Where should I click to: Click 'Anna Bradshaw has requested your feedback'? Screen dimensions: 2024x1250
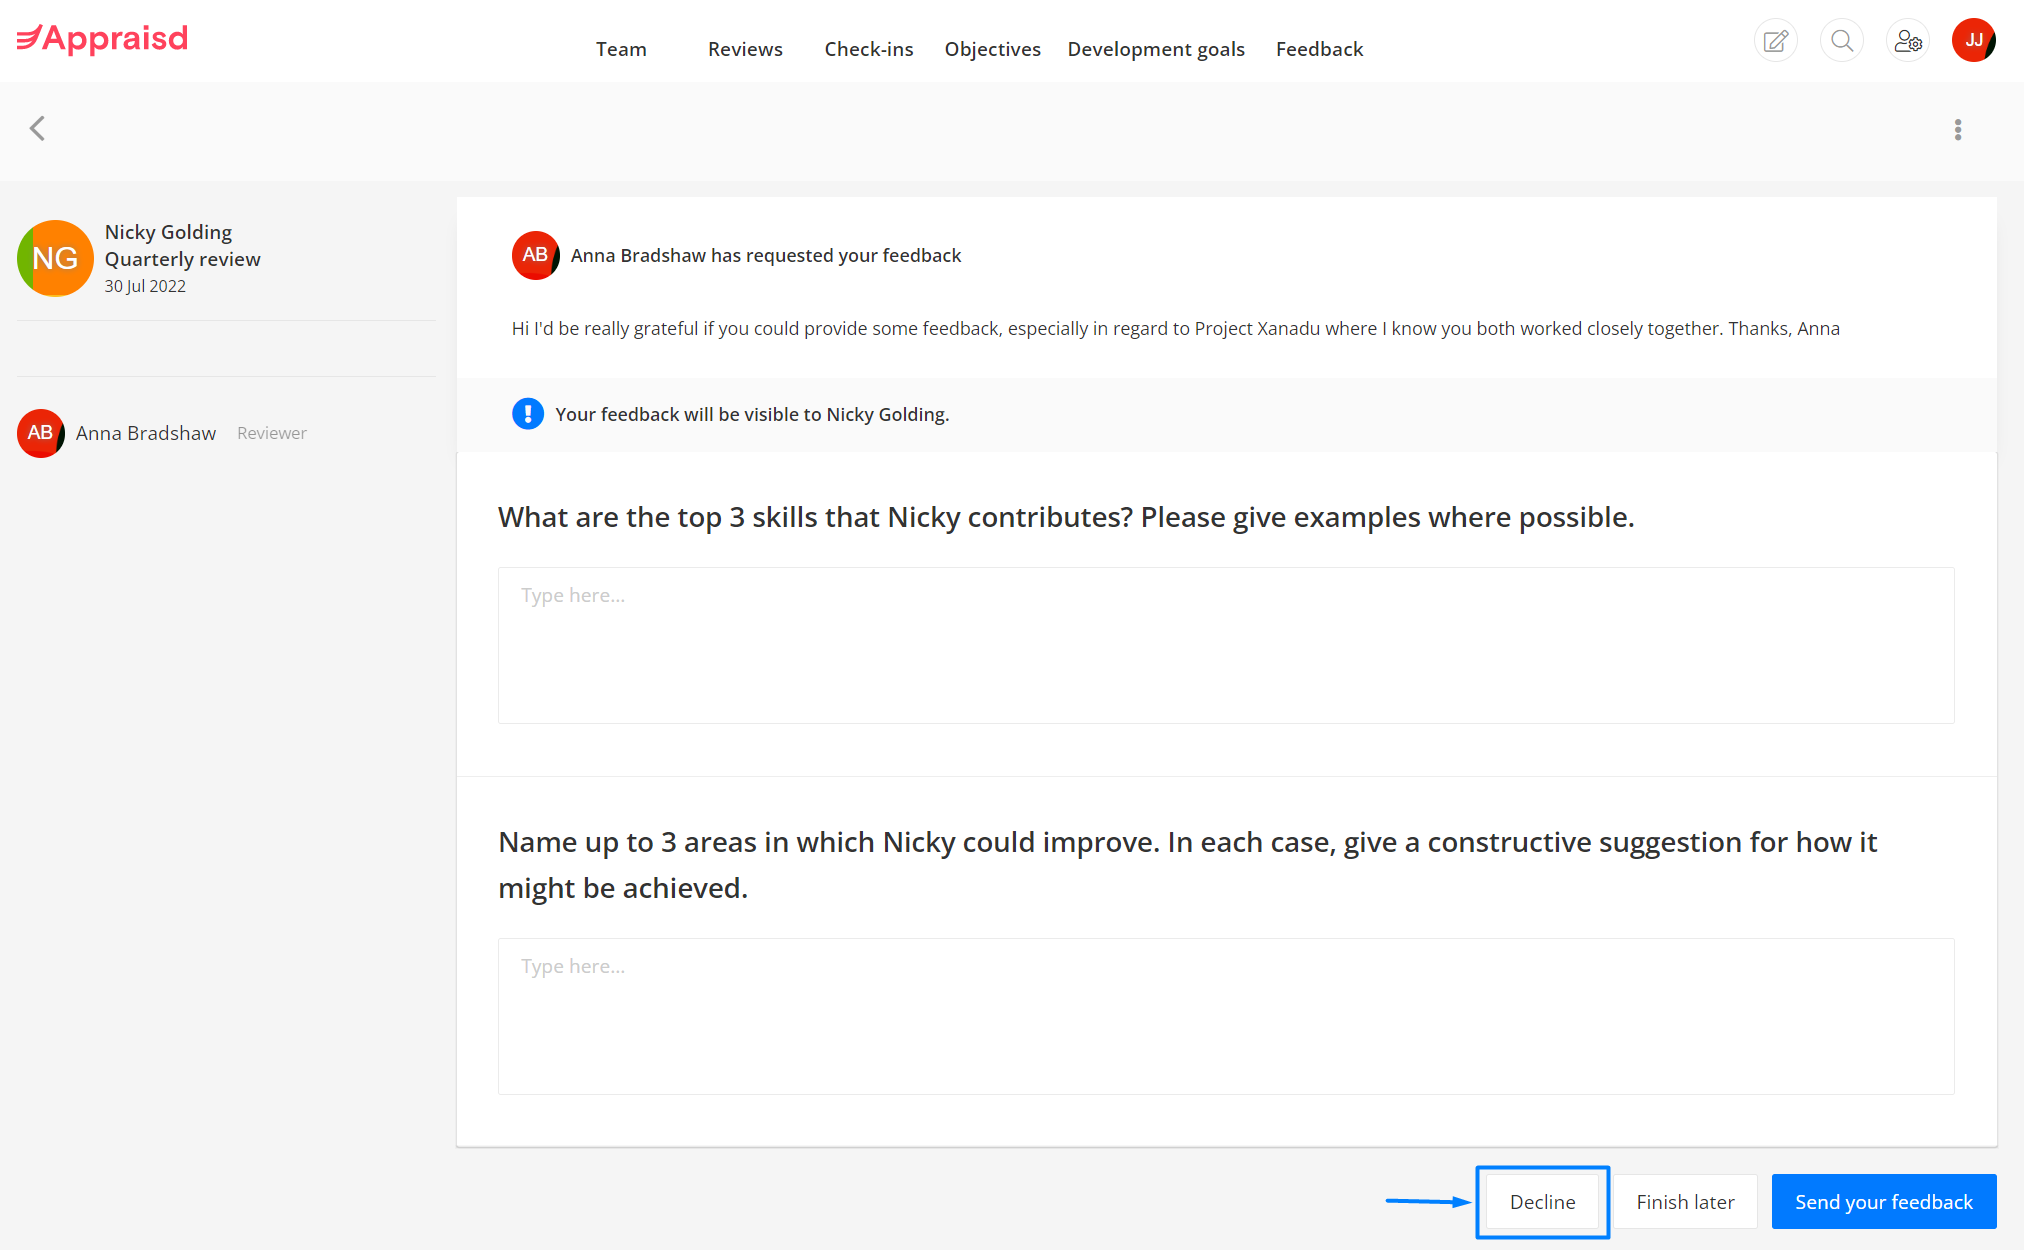766,256
